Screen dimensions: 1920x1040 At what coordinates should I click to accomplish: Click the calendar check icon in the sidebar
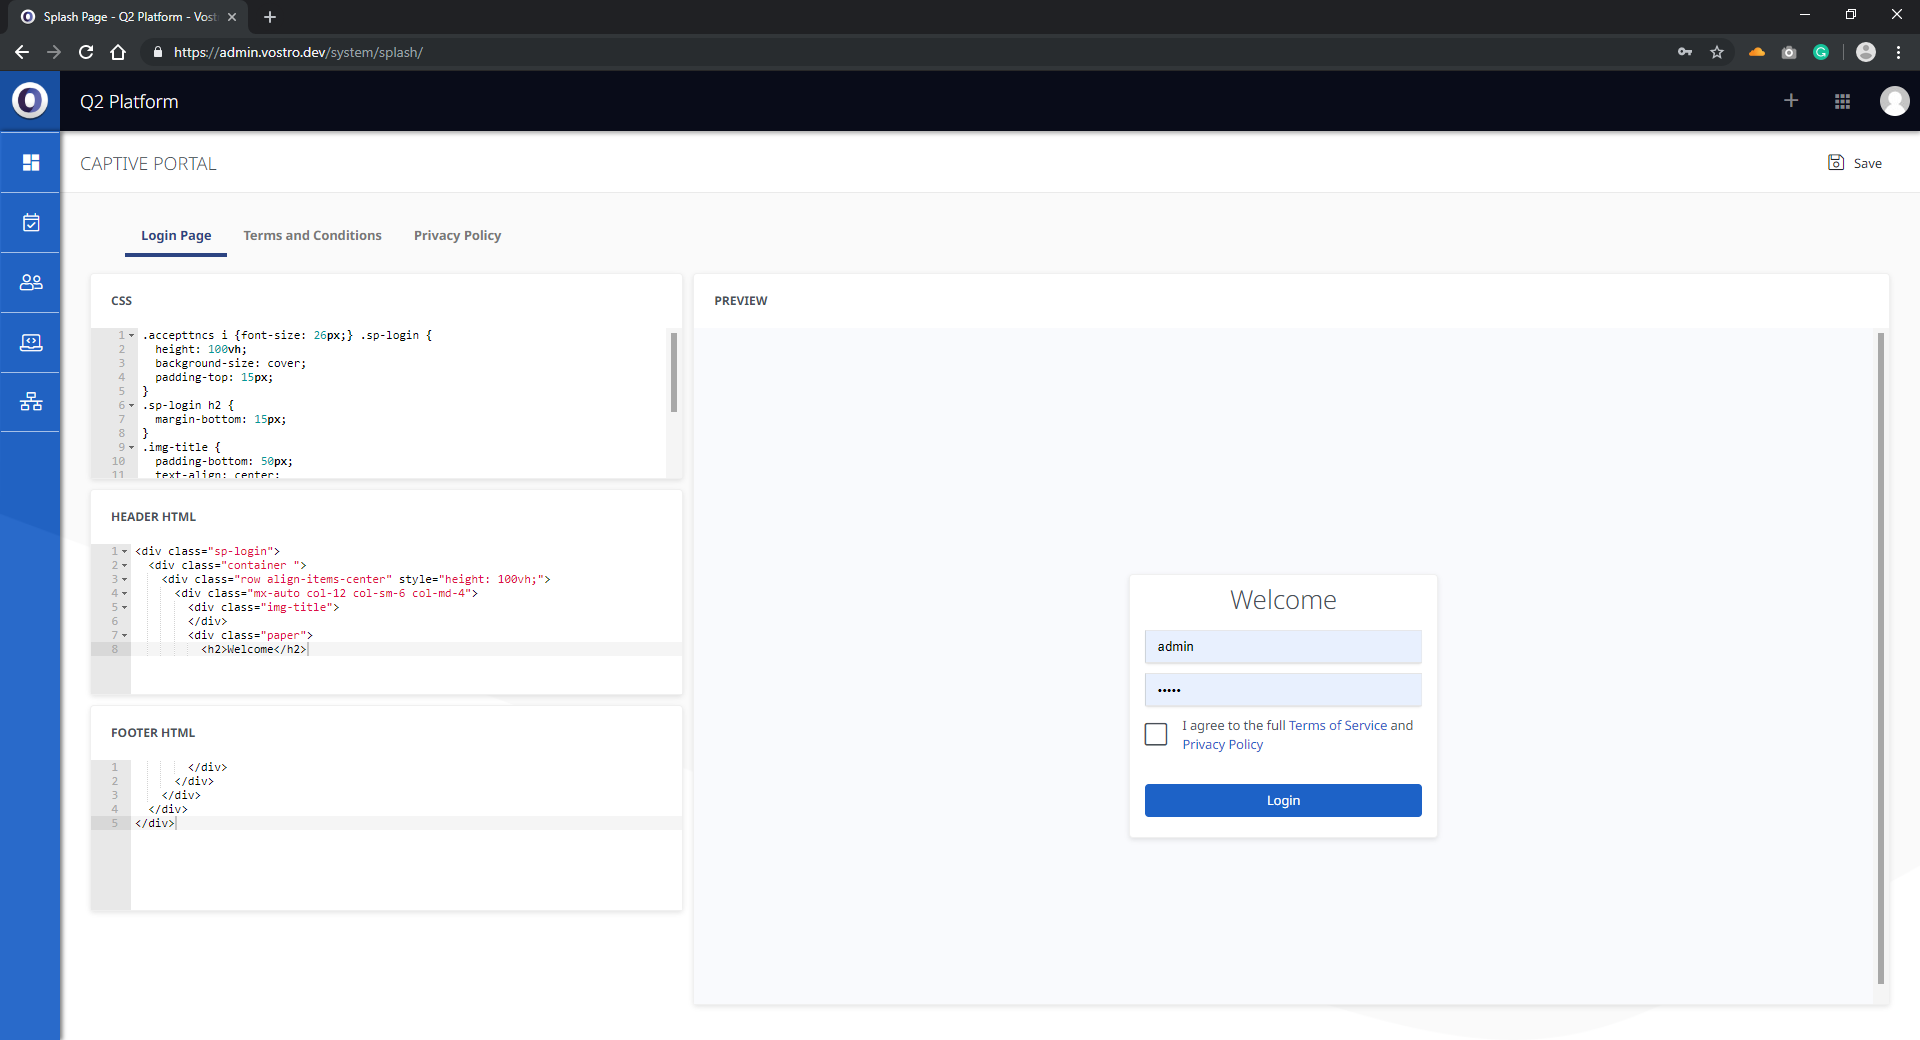[x=31, y=222]
